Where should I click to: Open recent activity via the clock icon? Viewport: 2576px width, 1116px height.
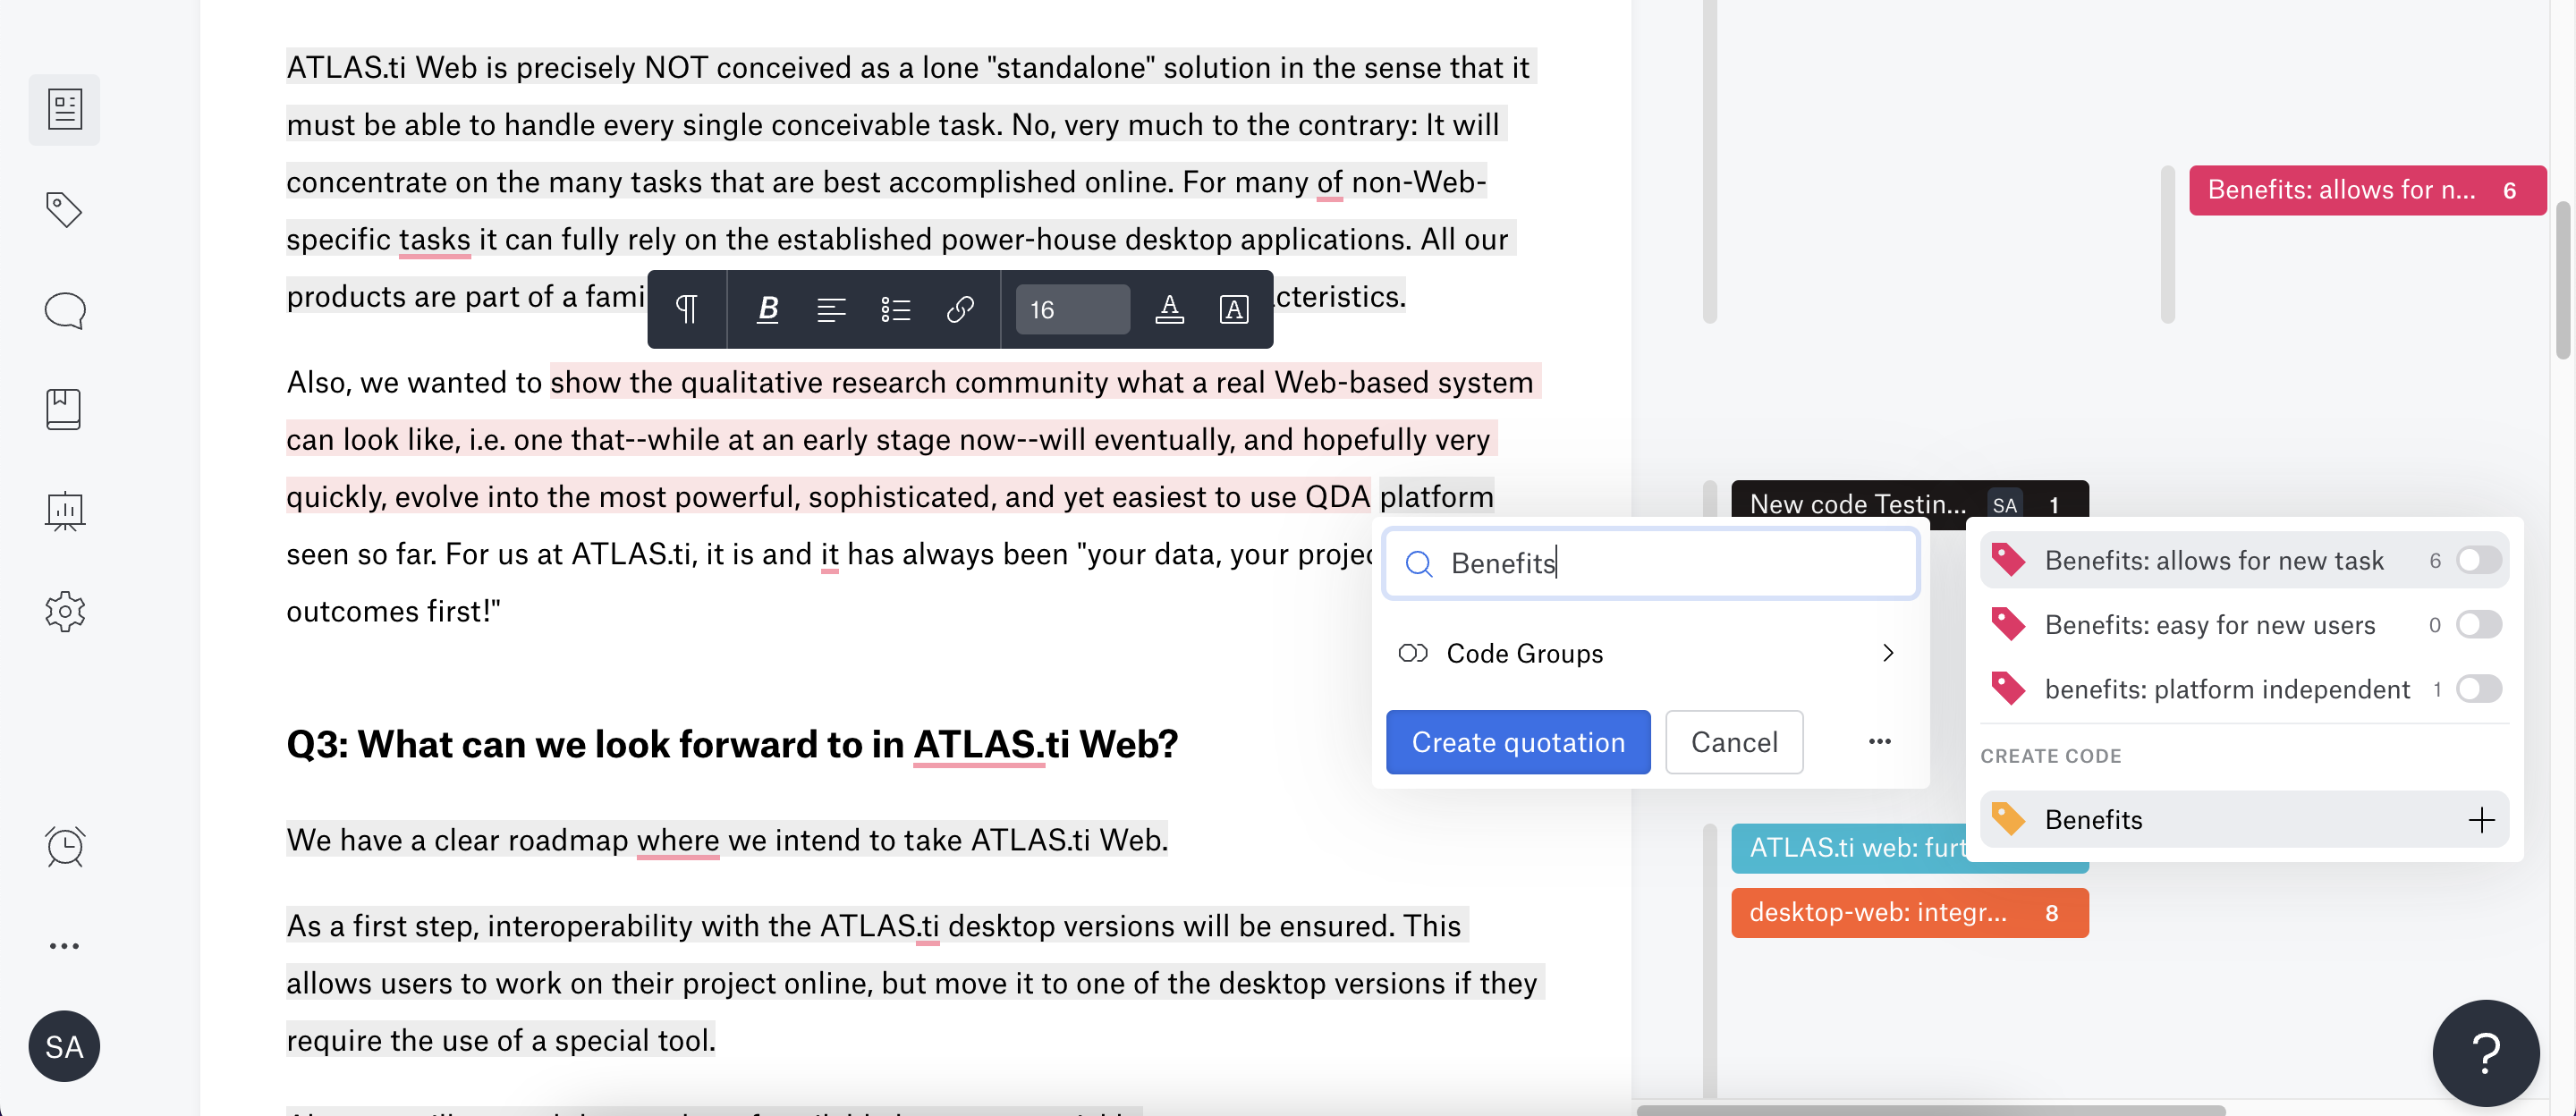tap(64, 846)
